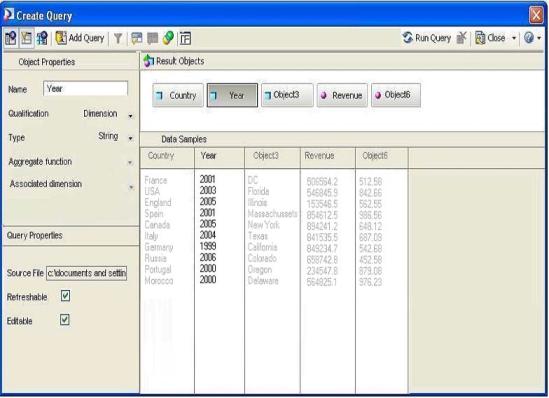Image resolution: width=549 pixels, height=398 pixels.
Task: Click the 1999 value in Year column
Action: (x=208, y=246)
